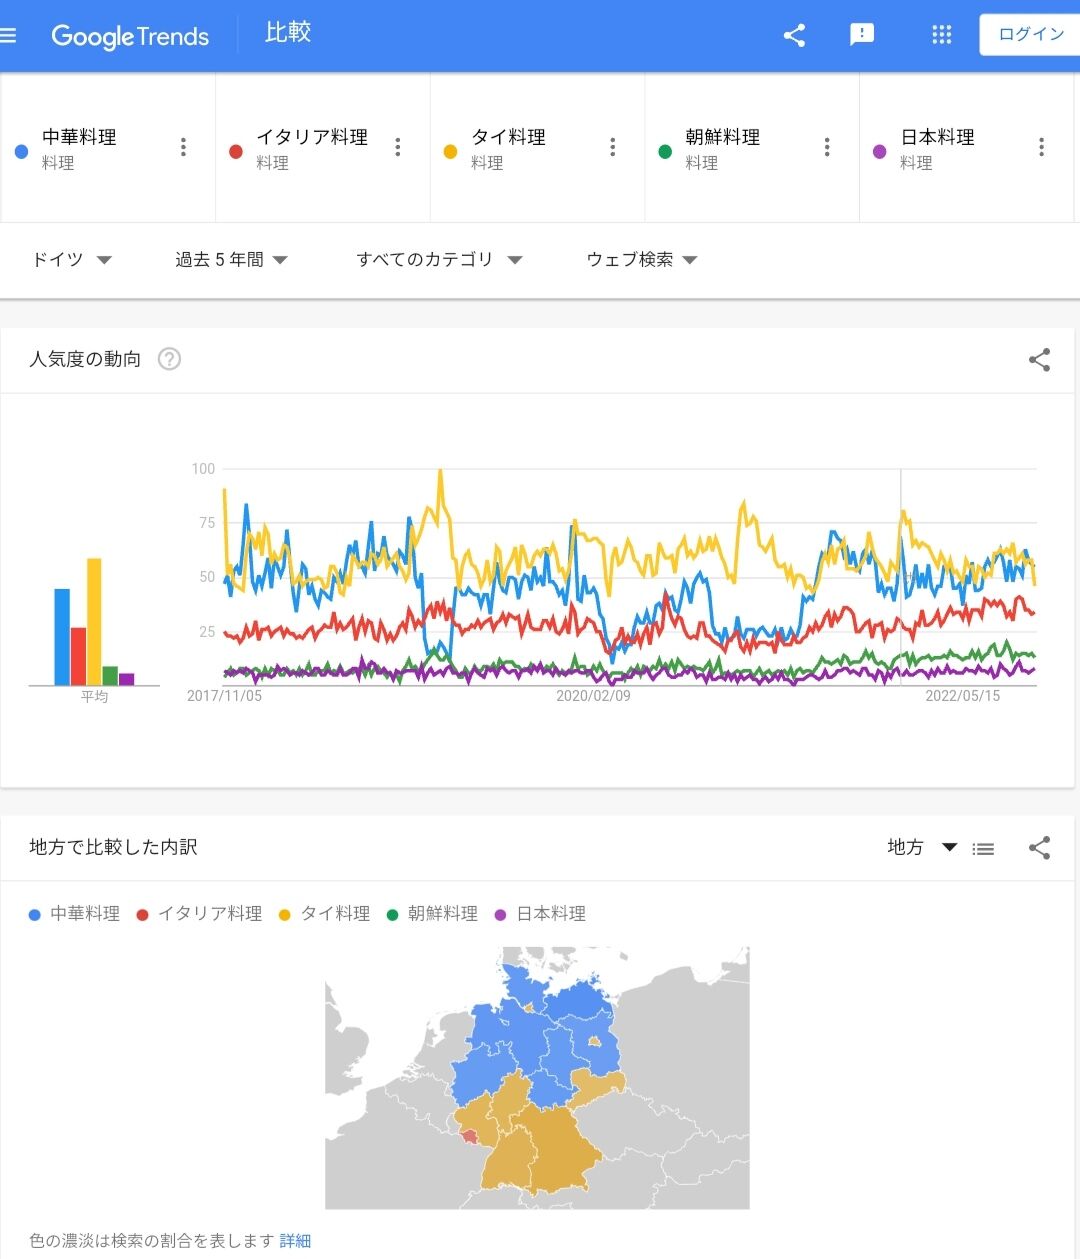
Task: Click the Google Trends logo
Action: 130,37
